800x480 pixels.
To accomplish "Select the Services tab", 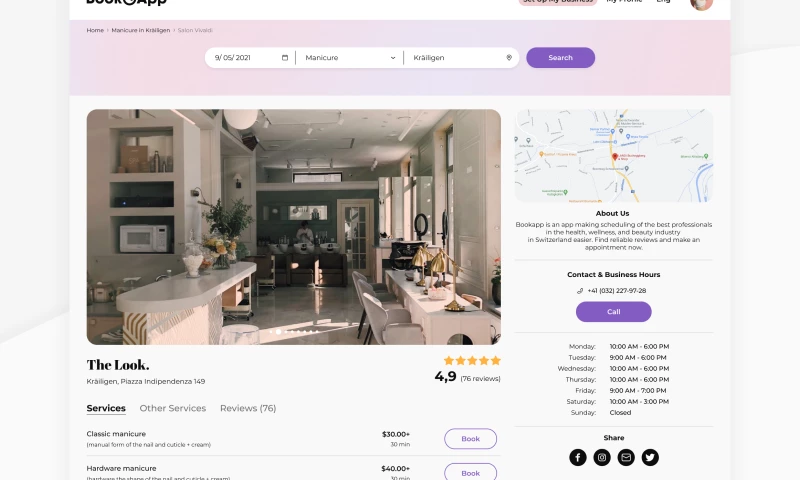I will (x=106, y=408).
